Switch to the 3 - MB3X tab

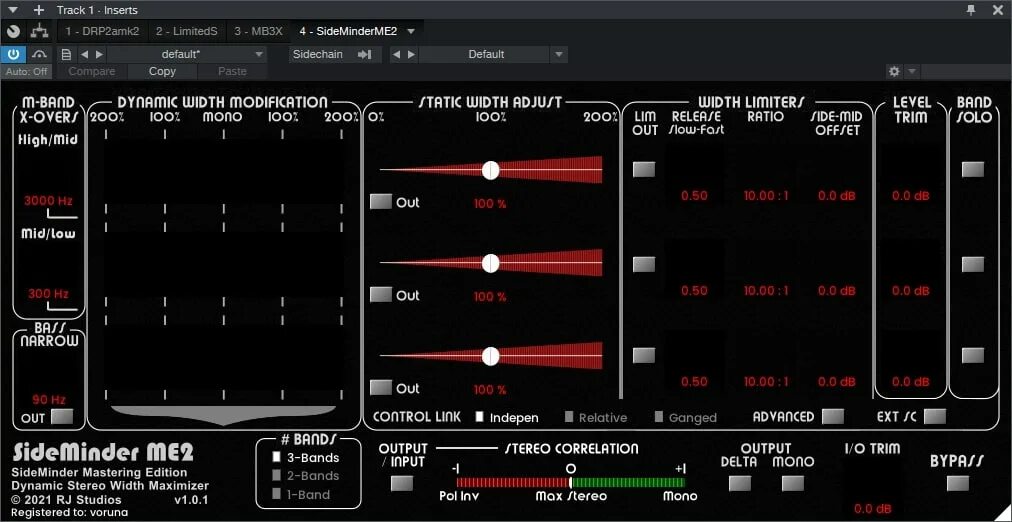point(258,31)
